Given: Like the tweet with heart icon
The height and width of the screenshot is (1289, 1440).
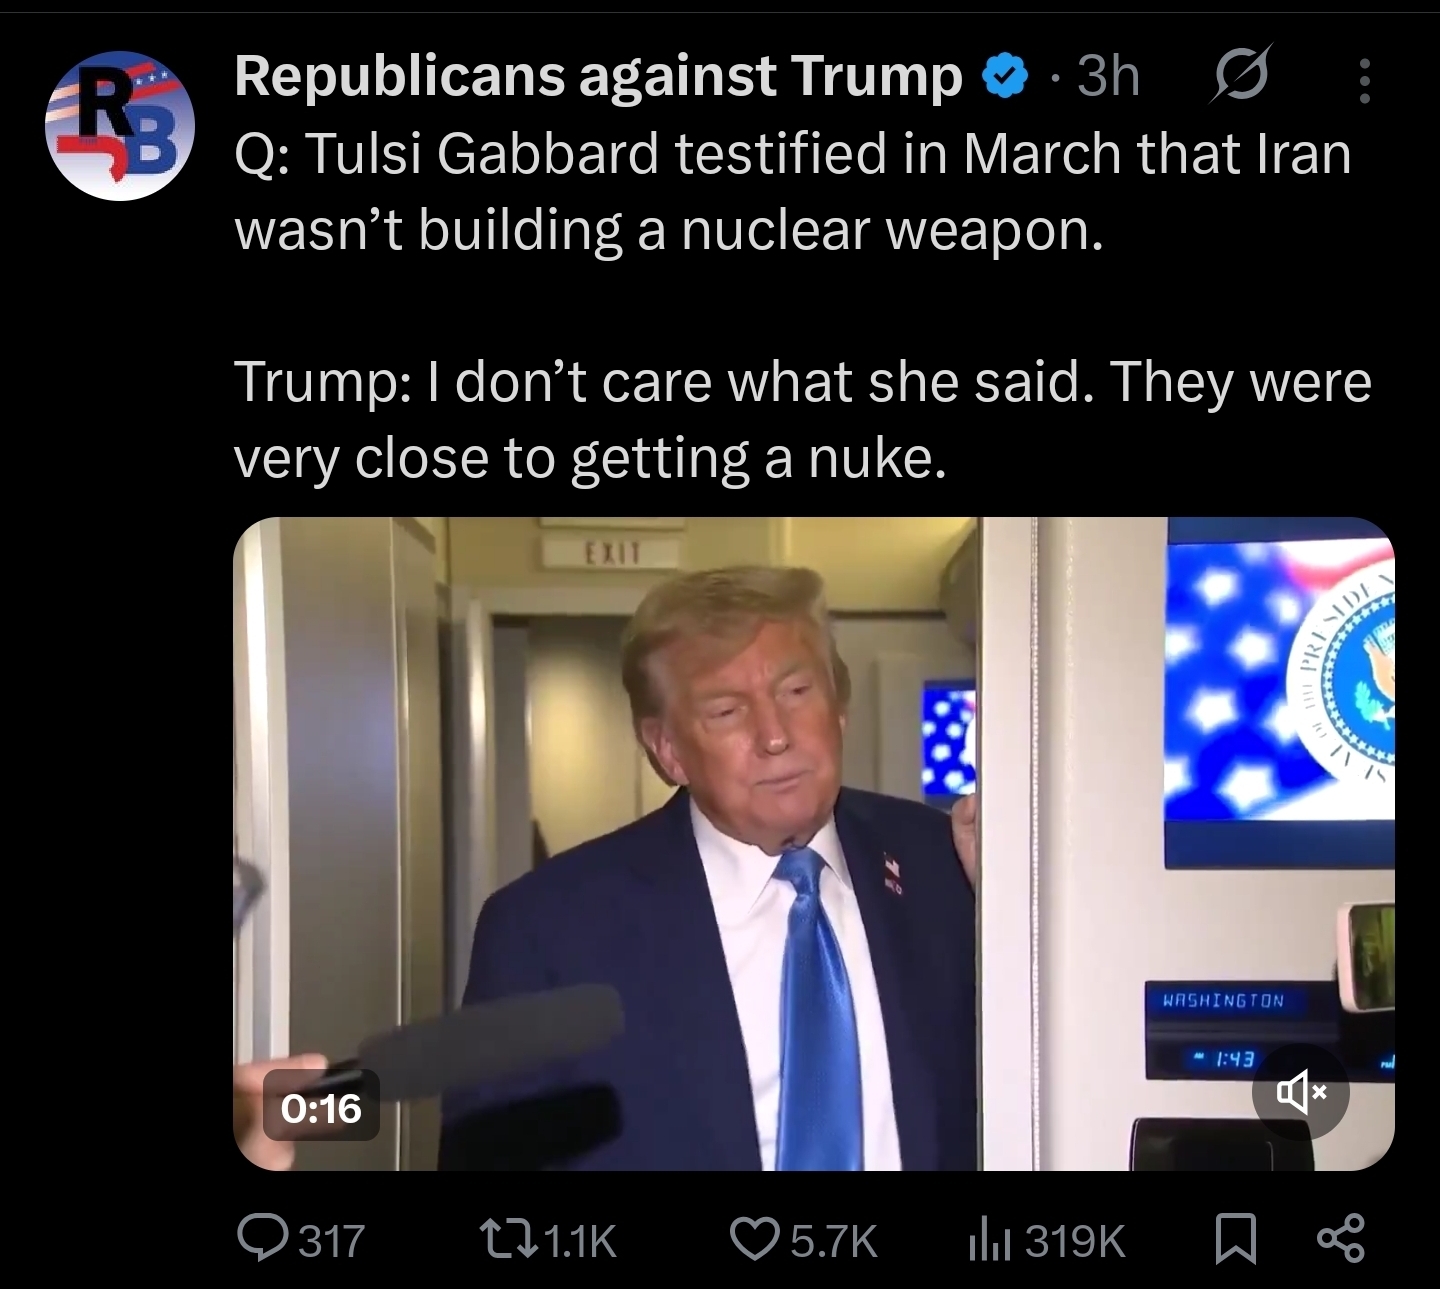Looking at the screenshot, I should click(754, 1240).
